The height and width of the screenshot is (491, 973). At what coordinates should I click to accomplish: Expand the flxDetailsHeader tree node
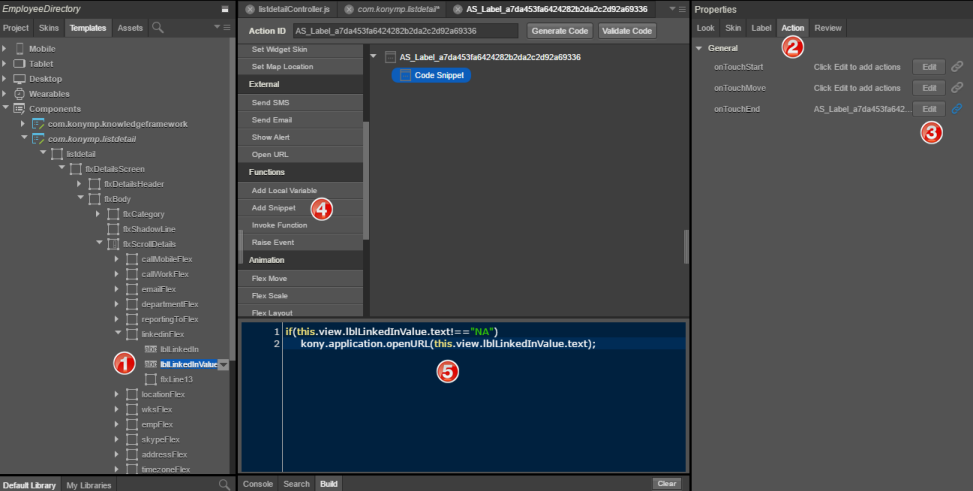pos(79,184)
